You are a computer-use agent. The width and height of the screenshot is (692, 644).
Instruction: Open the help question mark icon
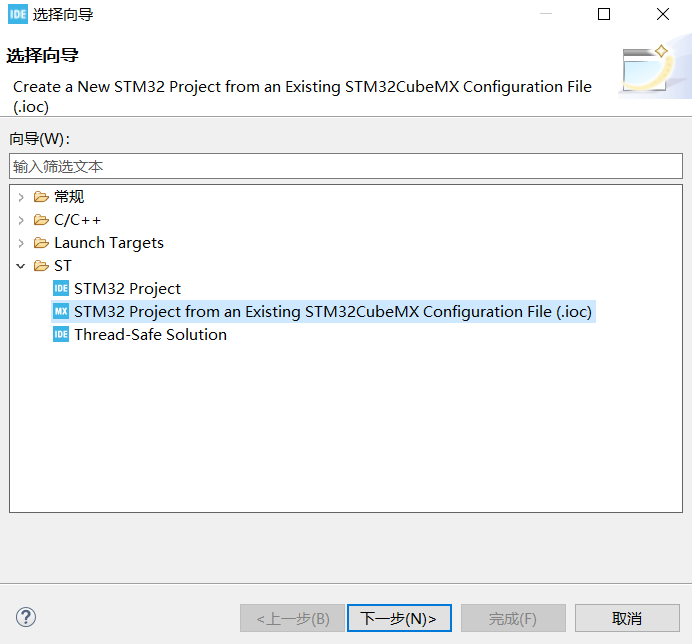tap(26, 617)
